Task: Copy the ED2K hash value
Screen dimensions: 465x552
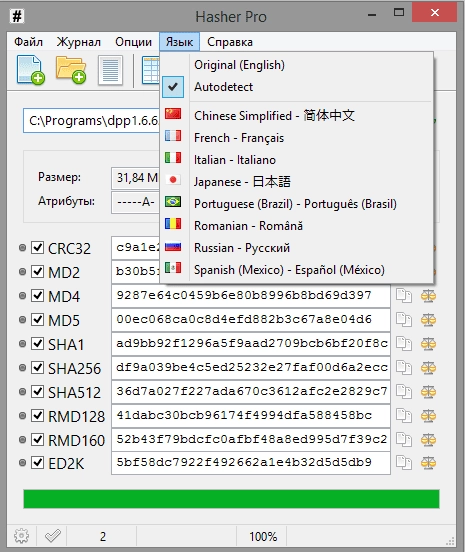Action: (x=404, y=463)
